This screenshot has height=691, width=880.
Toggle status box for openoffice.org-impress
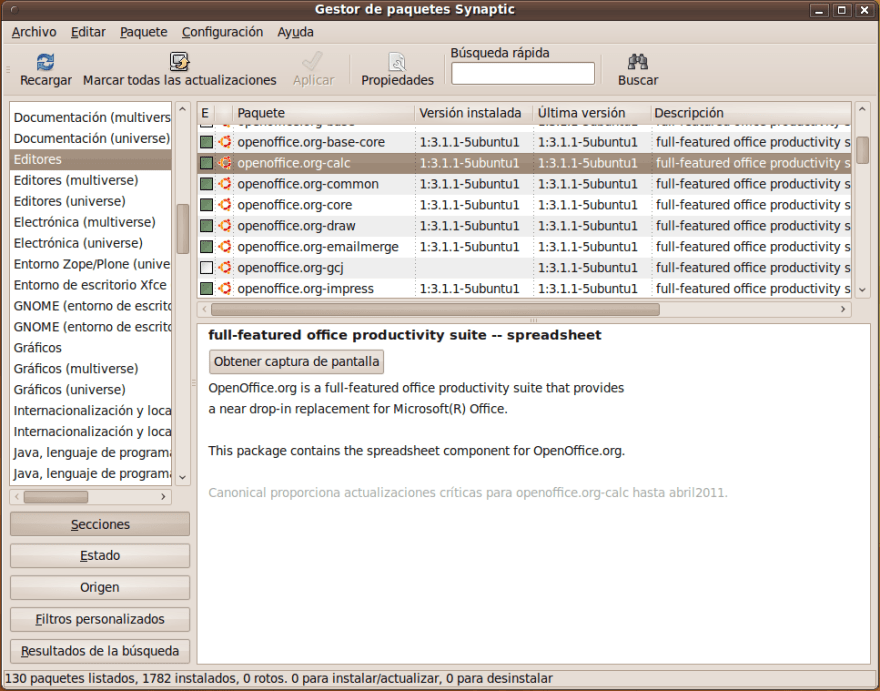coord(207,289)
